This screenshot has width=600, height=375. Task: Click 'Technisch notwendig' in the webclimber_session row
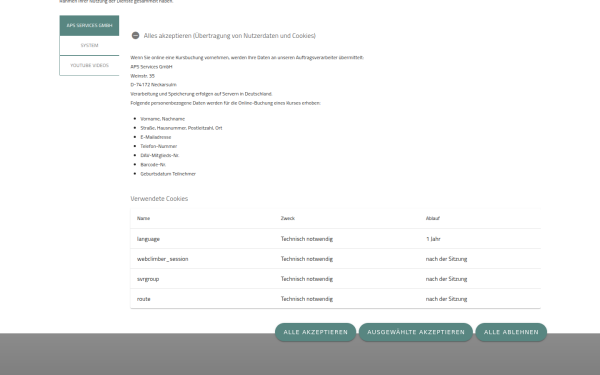click(x=307, y=259)
